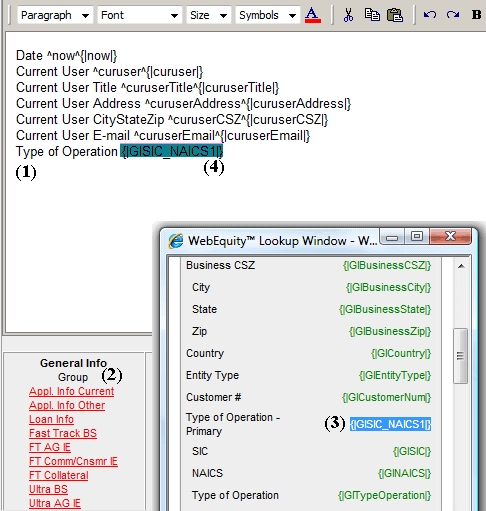The width and height of the screenshot is (486, 511).
Task: Select the {|GITypeOperation|} field code
Action: [x=384, y=495]
